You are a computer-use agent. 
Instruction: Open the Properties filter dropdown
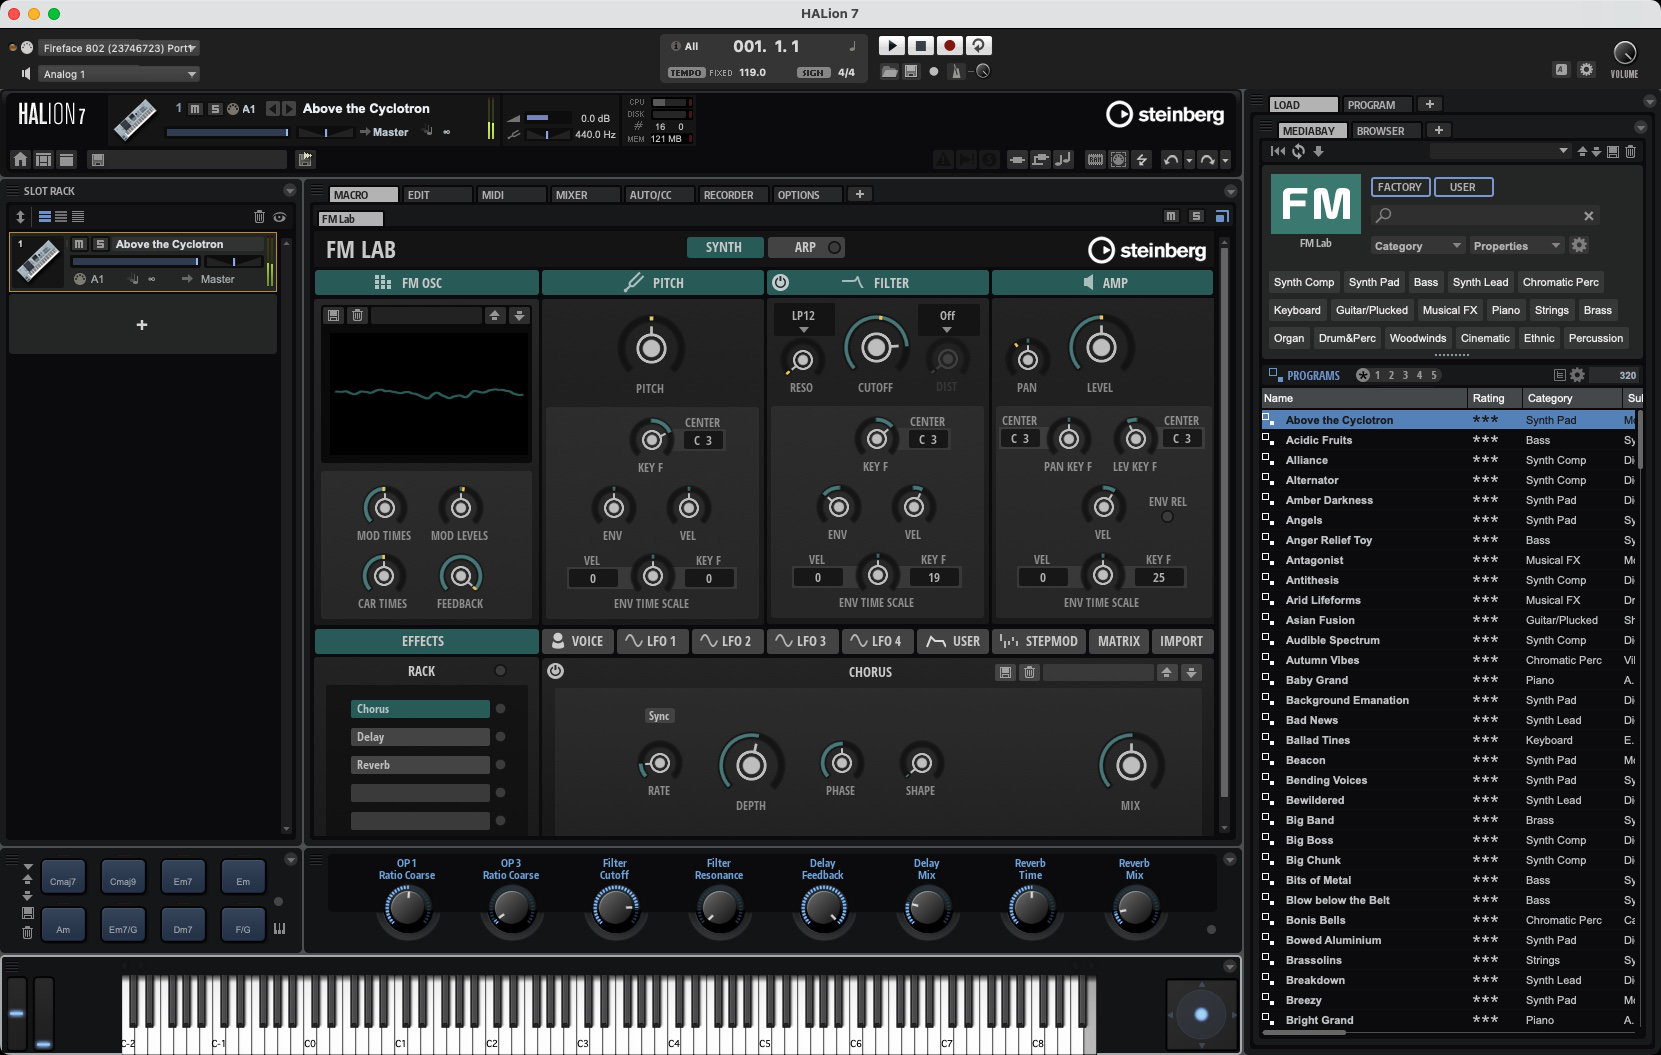[1516, 246]
